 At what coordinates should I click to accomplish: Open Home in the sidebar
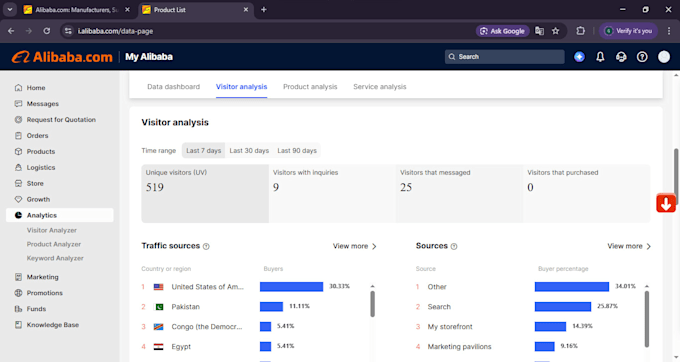point(36,88)
